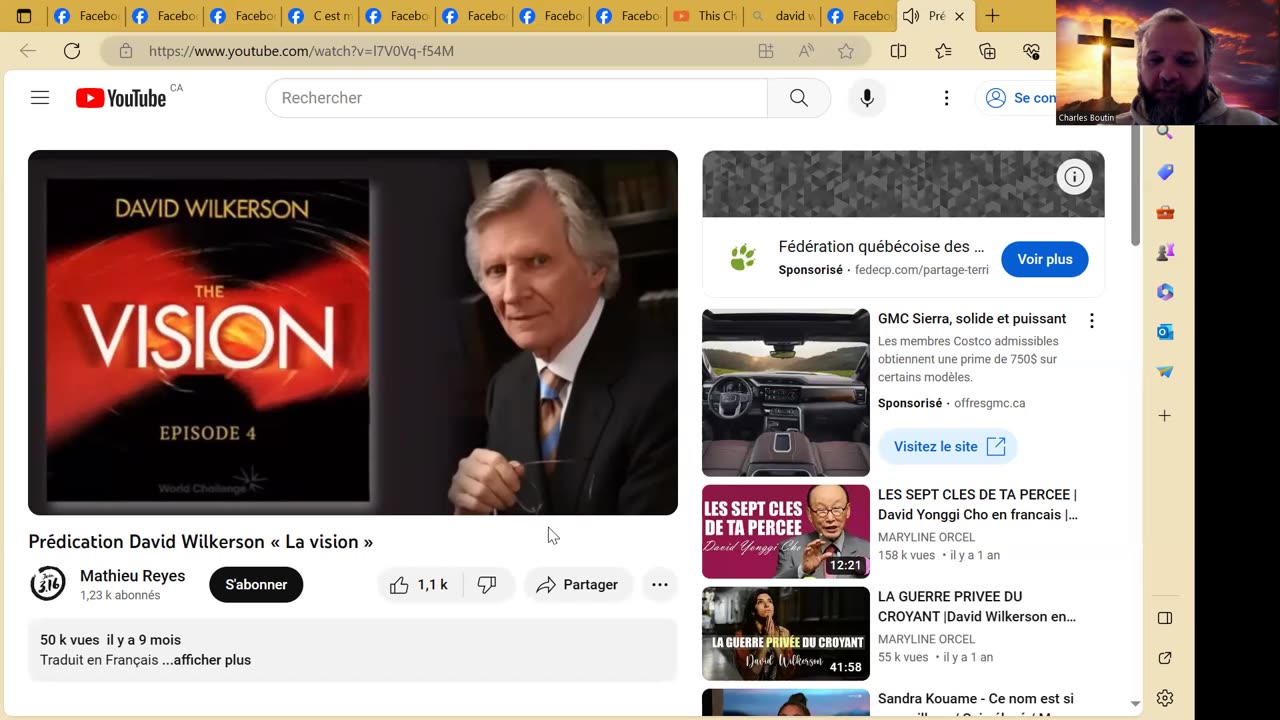This screenshot has width=1280, height=720.
Task: Open Microsoft 365 icon in Edge sidebar
Action: click(1165, 292)
